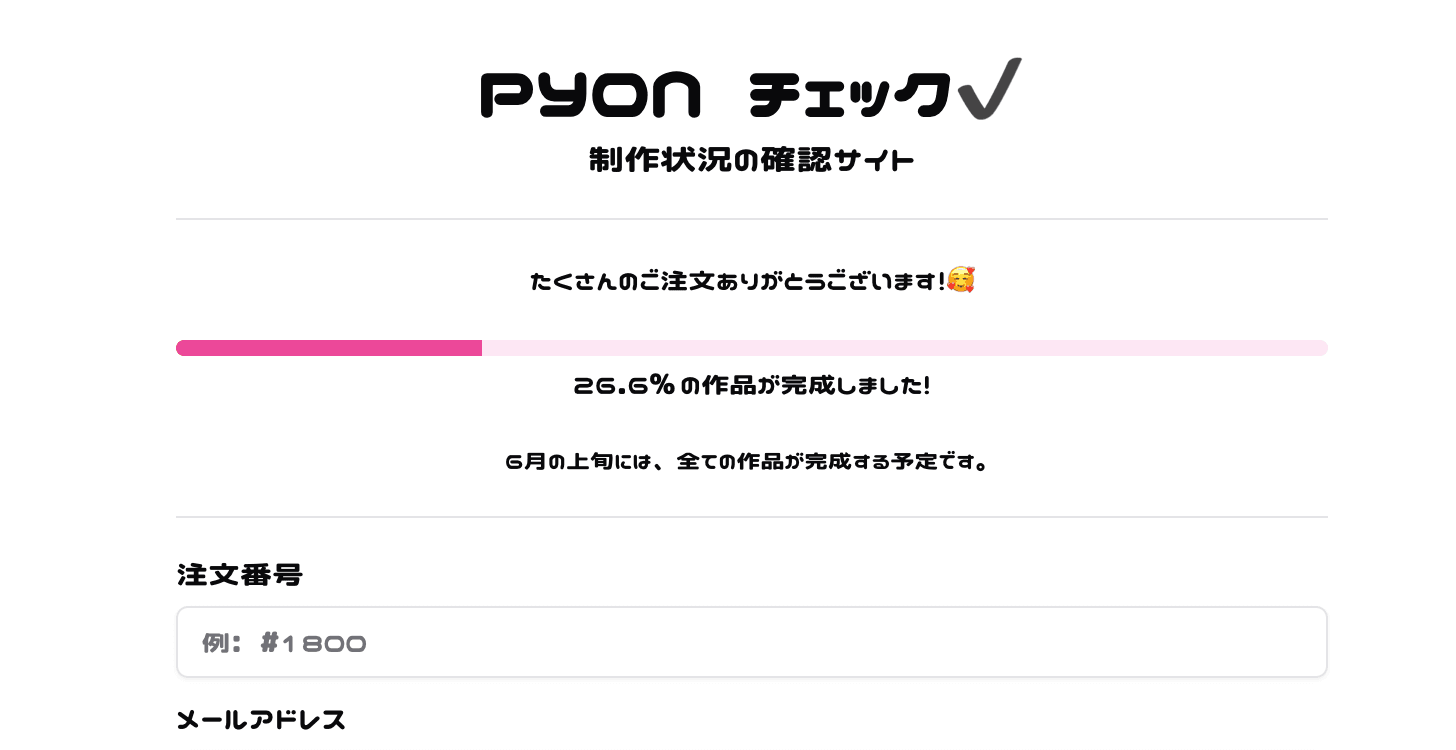
Task: Click the divider line below the subtitle
Action: pos(752,219)
